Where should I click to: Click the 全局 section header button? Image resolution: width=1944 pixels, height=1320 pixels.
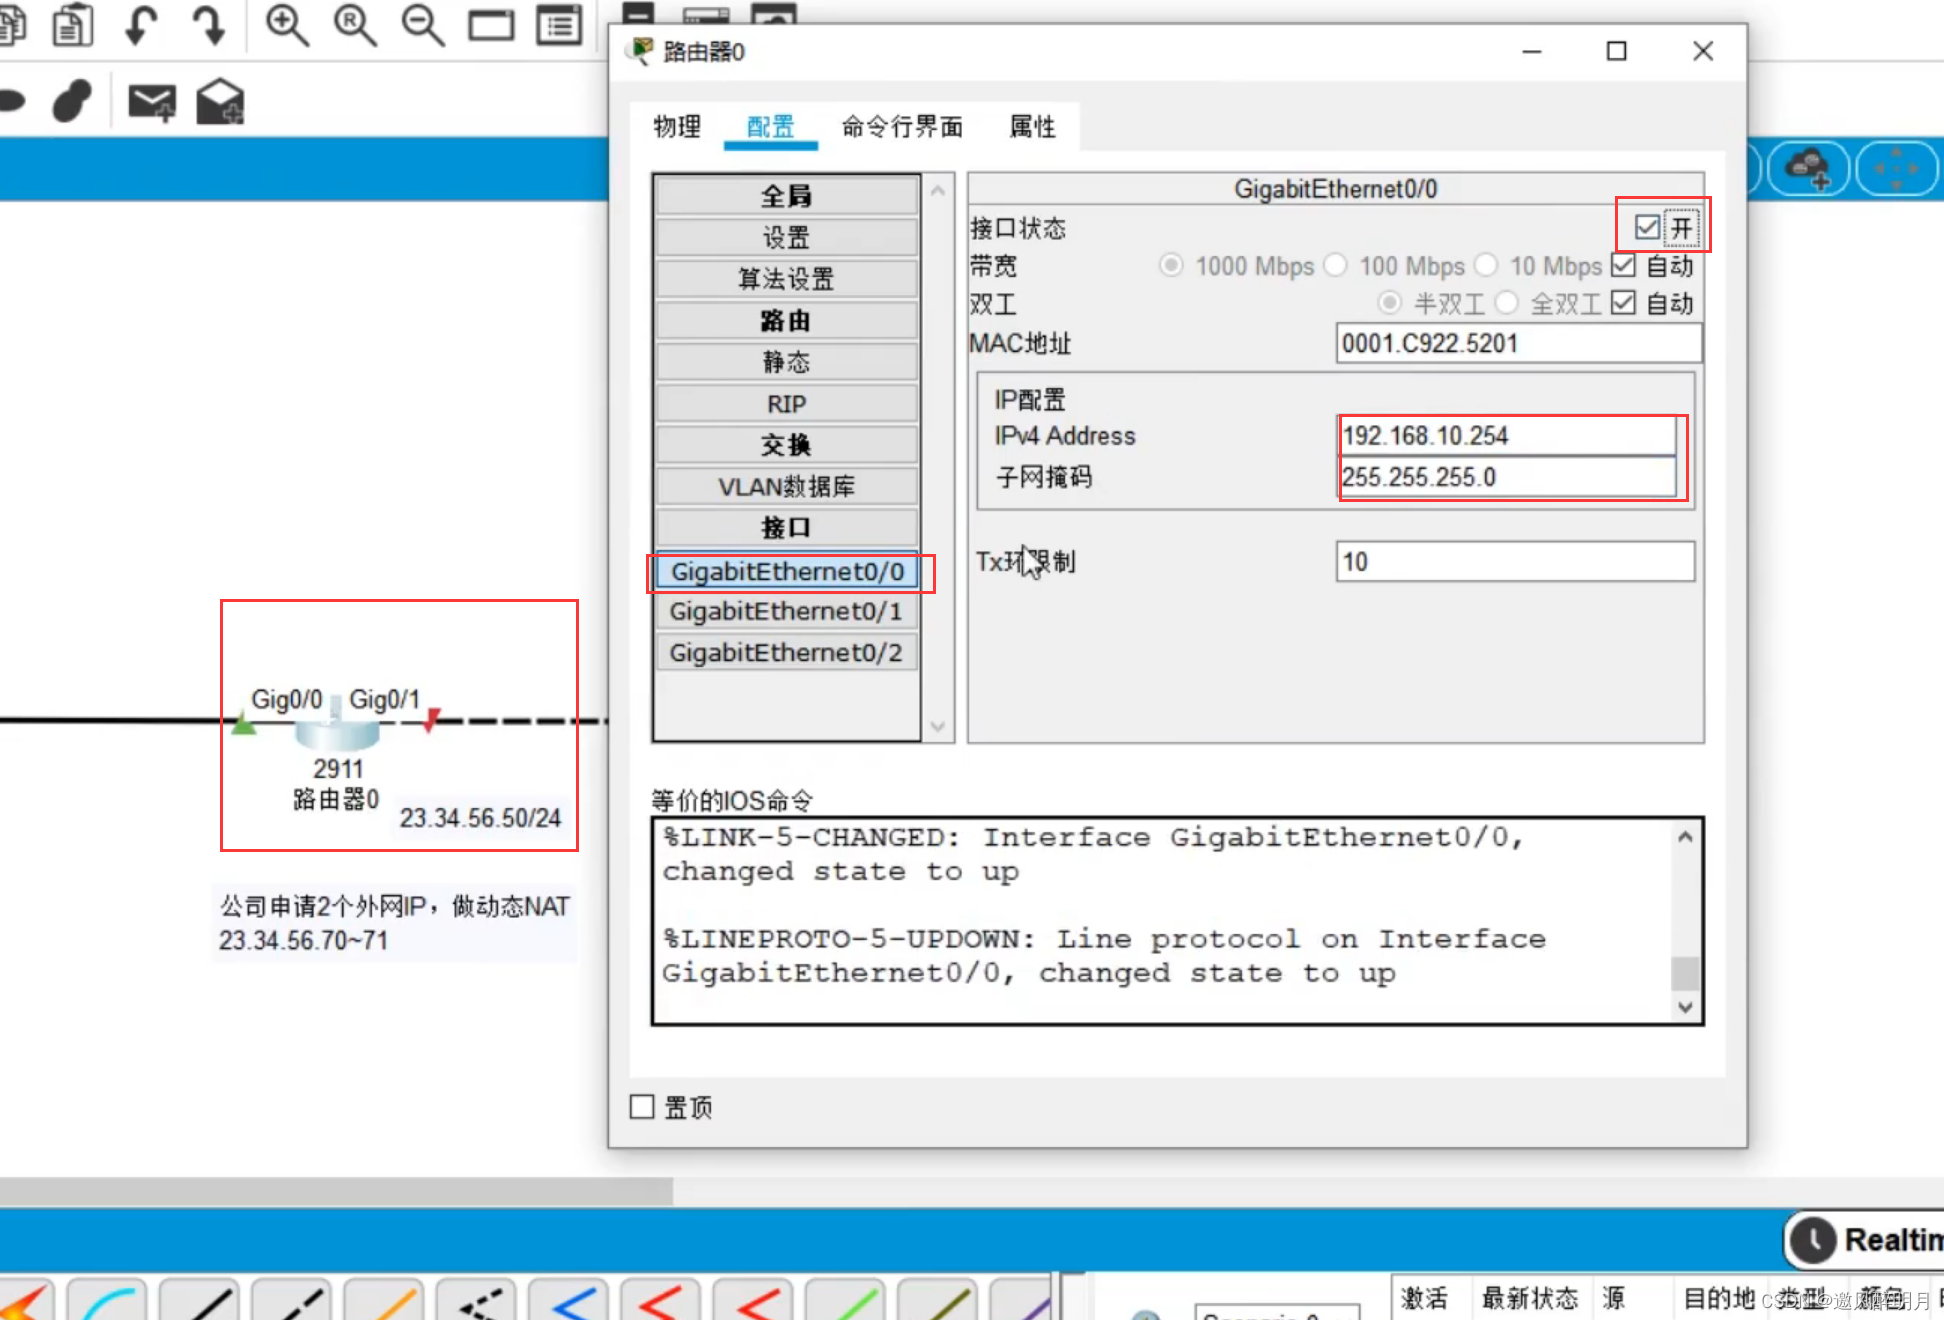pyautogui.click(x=786, y=196)
